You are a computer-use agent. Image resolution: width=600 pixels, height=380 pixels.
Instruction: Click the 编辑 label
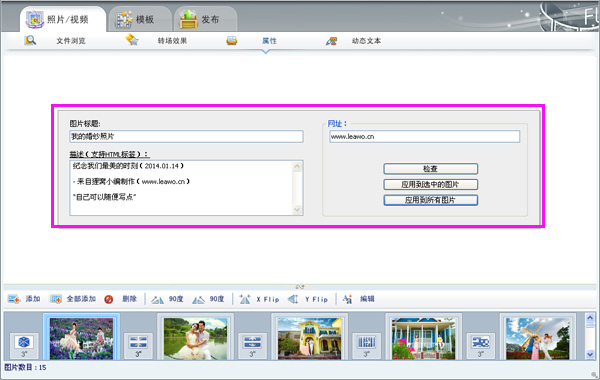pyautogui.click(x=367, y=299)
